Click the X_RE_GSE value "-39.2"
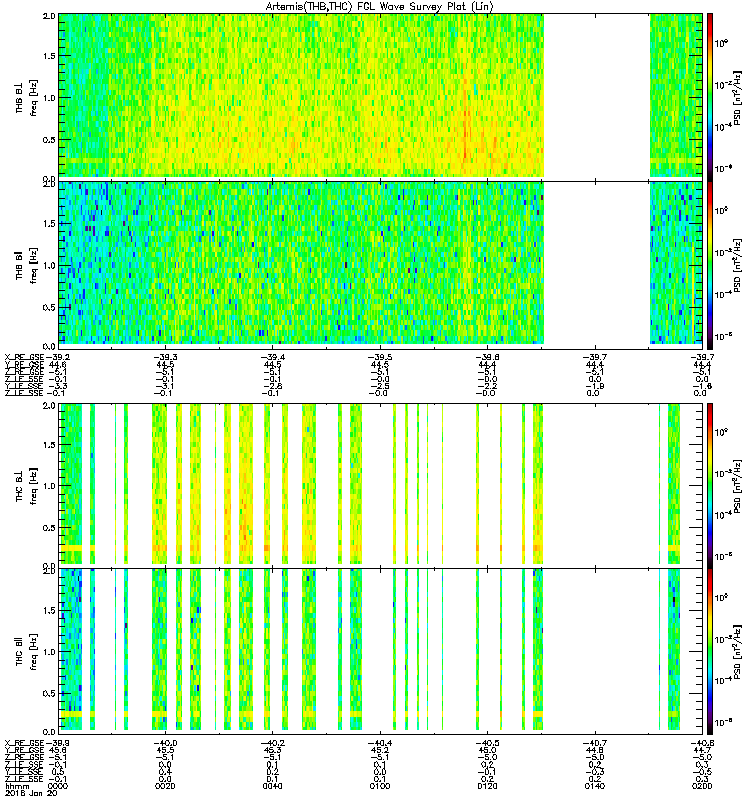The width and height of the screenshot is (750, 800). [x=57, y=357]
